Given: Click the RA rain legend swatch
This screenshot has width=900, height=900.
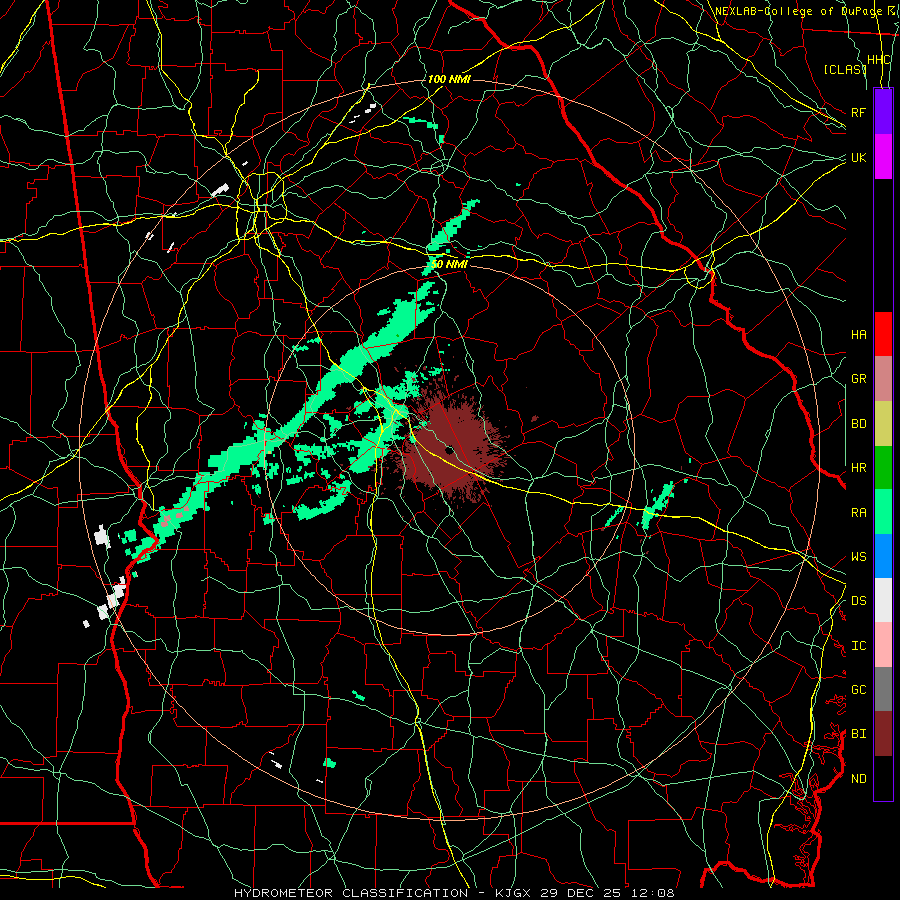Looking at the screenshot, I should click(x=883, y=512).
